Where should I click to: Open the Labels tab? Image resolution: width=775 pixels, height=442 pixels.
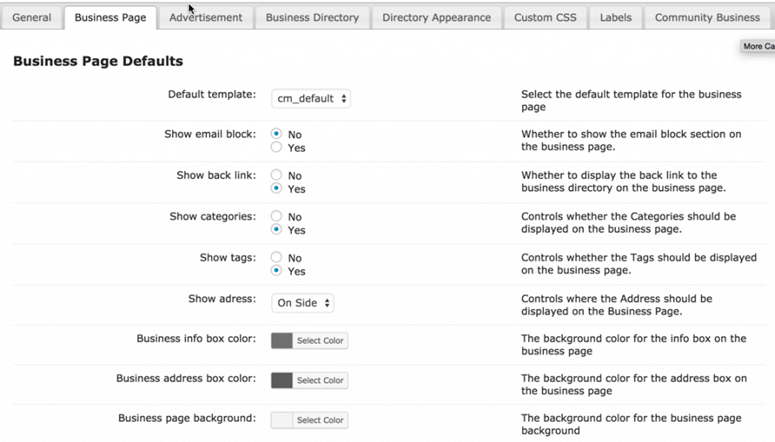(x=615, y=18)
